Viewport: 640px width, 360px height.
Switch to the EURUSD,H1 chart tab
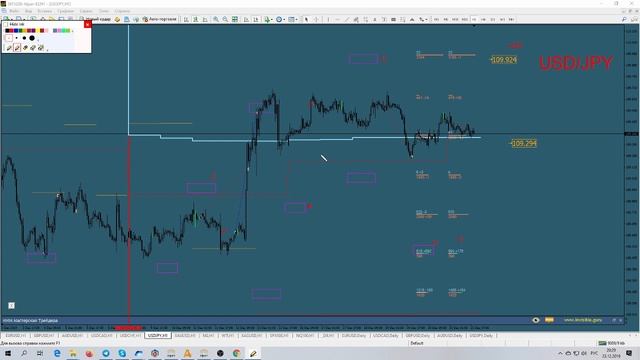coord(15,336)
